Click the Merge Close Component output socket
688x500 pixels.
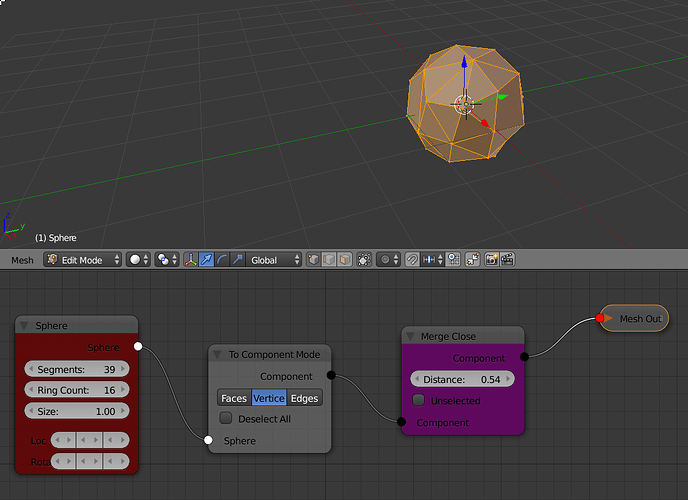click(x=524, y=357)
